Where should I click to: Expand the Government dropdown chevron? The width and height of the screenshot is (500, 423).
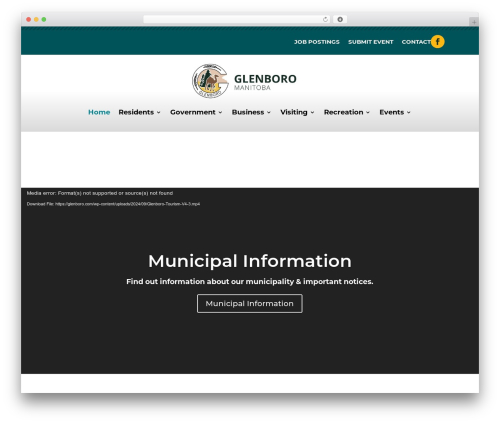[220, 113]
